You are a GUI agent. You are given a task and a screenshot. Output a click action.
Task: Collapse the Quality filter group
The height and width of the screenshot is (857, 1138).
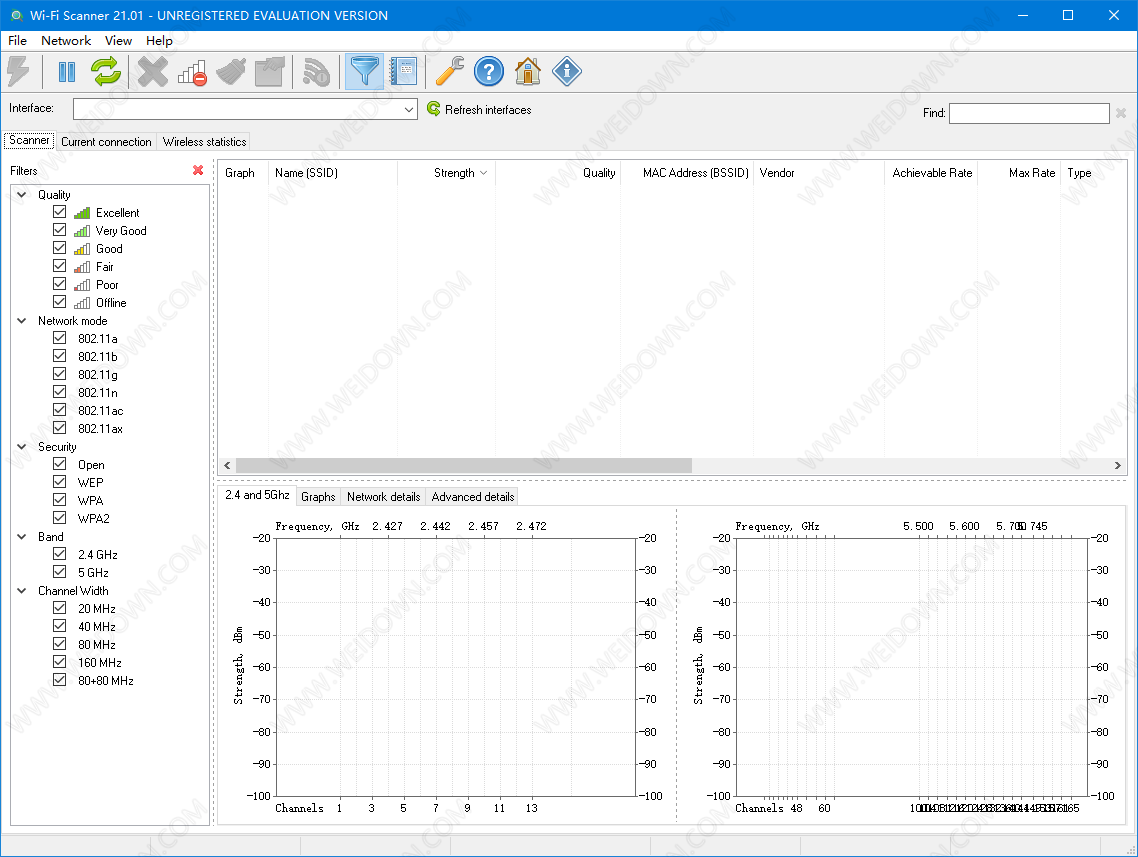coord(22,194)
